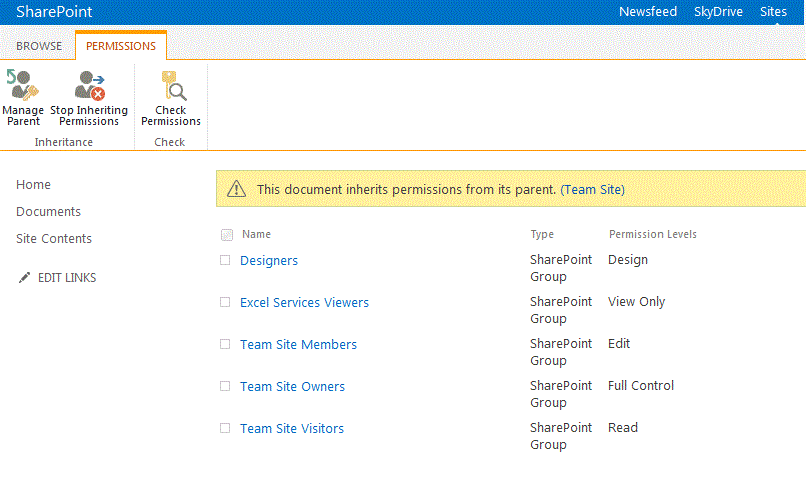Click the EDIT LINKS text link
Image resolution: width=806 pixels, height=479 pixels.
67,278
